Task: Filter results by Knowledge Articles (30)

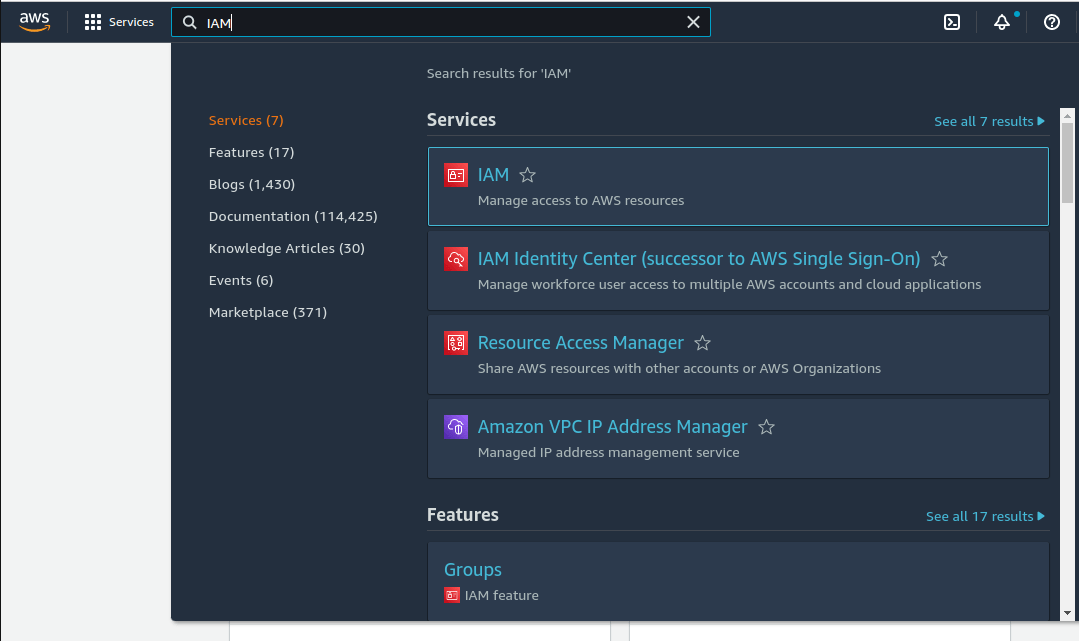Action: click(x=286, y=249)
